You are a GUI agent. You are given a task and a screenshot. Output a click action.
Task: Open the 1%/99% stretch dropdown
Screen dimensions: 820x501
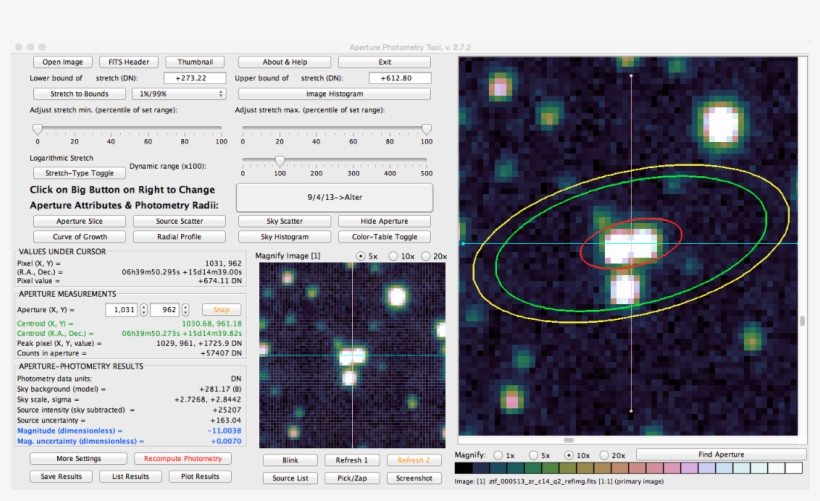[x=179, y=94]
